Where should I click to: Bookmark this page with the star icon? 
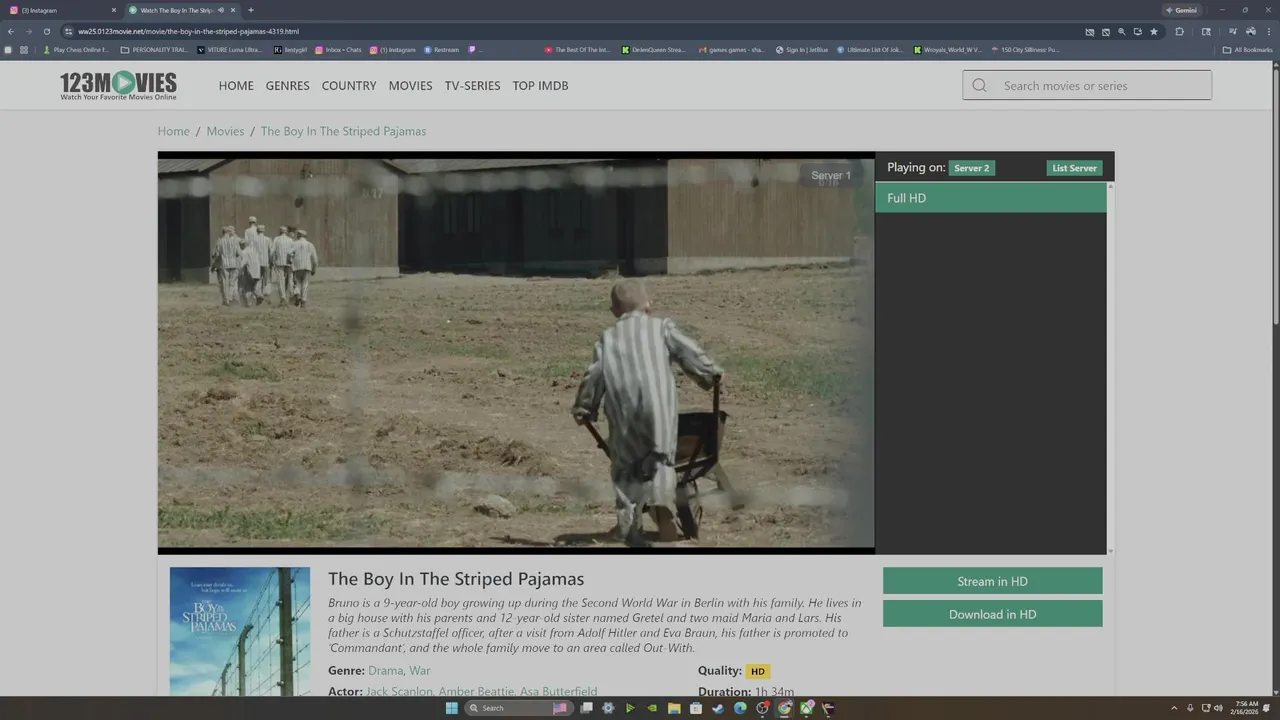click(1154, 31)
